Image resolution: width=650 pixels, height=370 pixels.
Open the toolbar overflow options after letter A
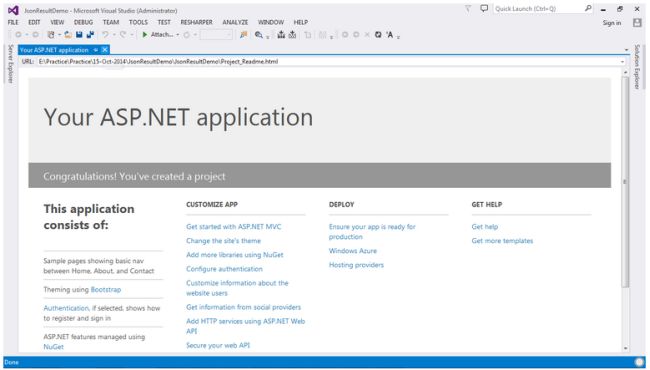click(398, 36)
